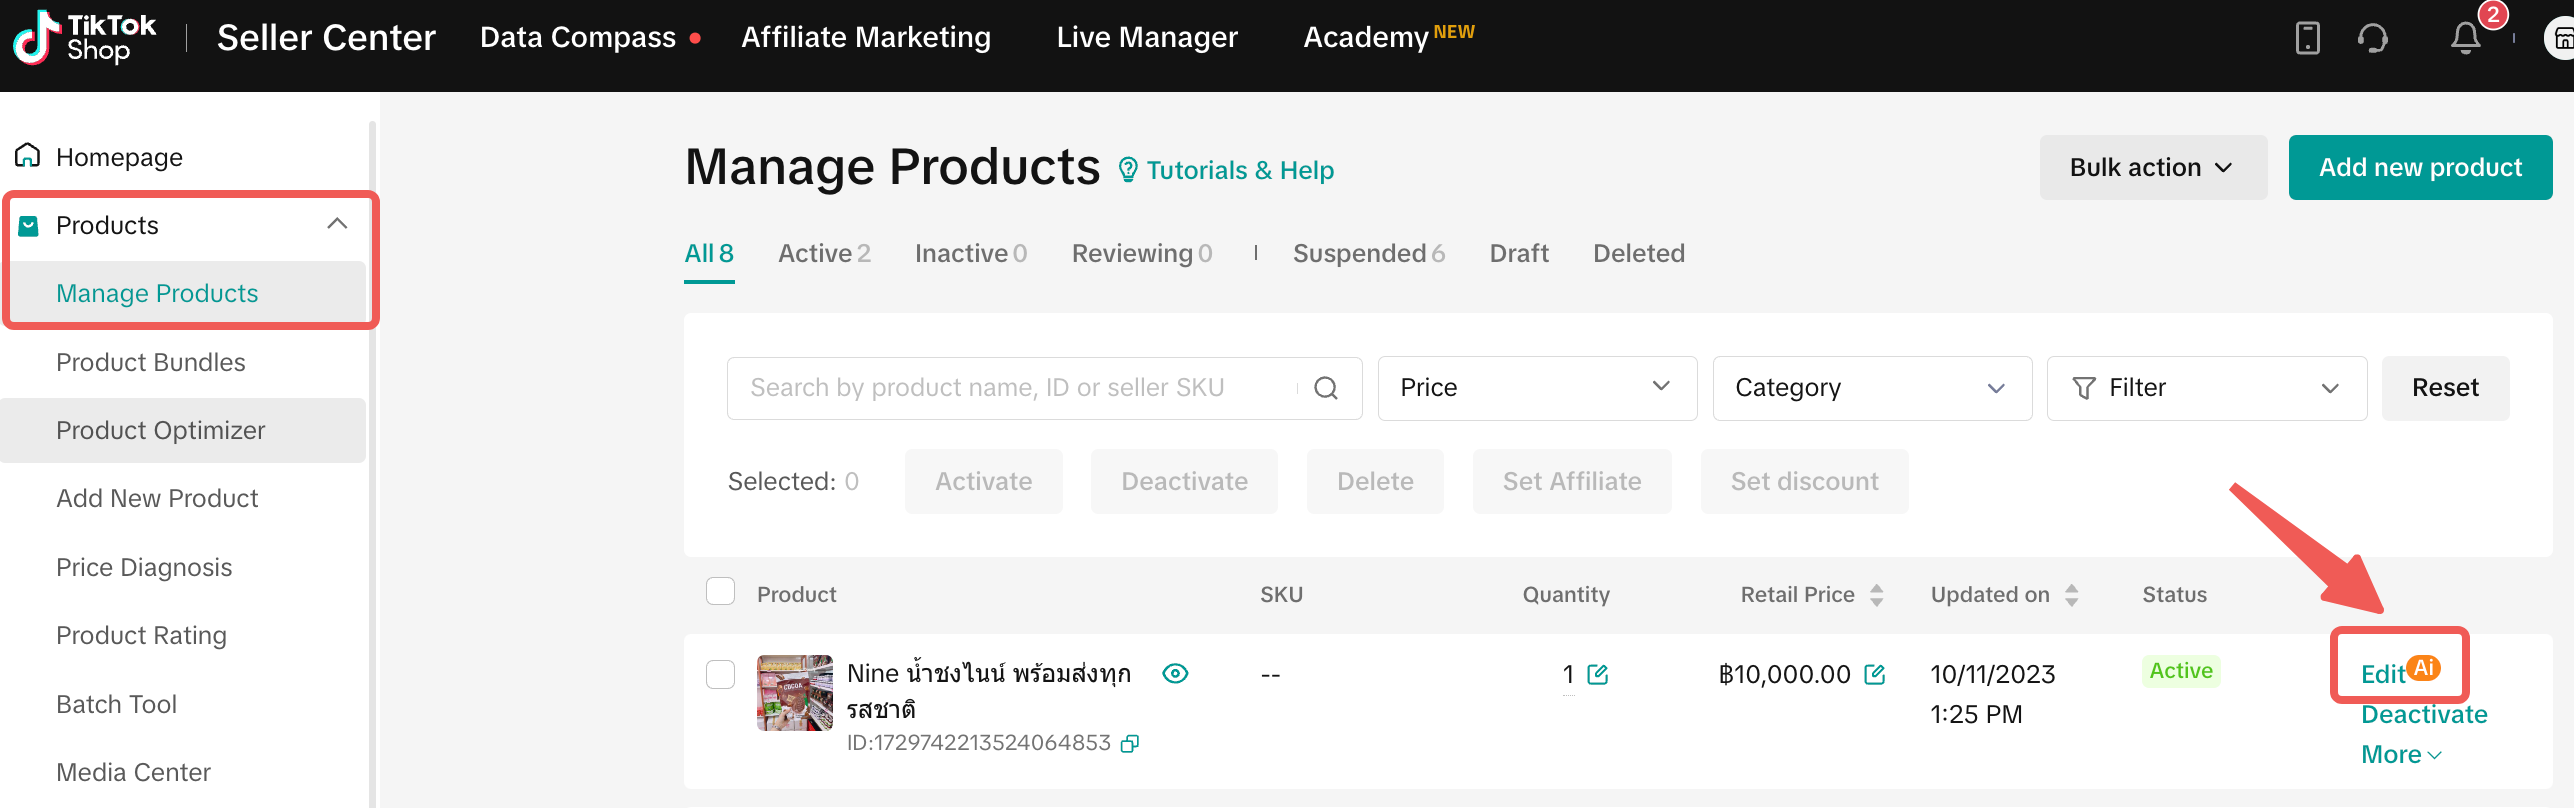The height and width of the screenshot is (808, 2574).
Task: Open the mobile app phone icon
Action: pyautogui.click(x=2307, y=38)
